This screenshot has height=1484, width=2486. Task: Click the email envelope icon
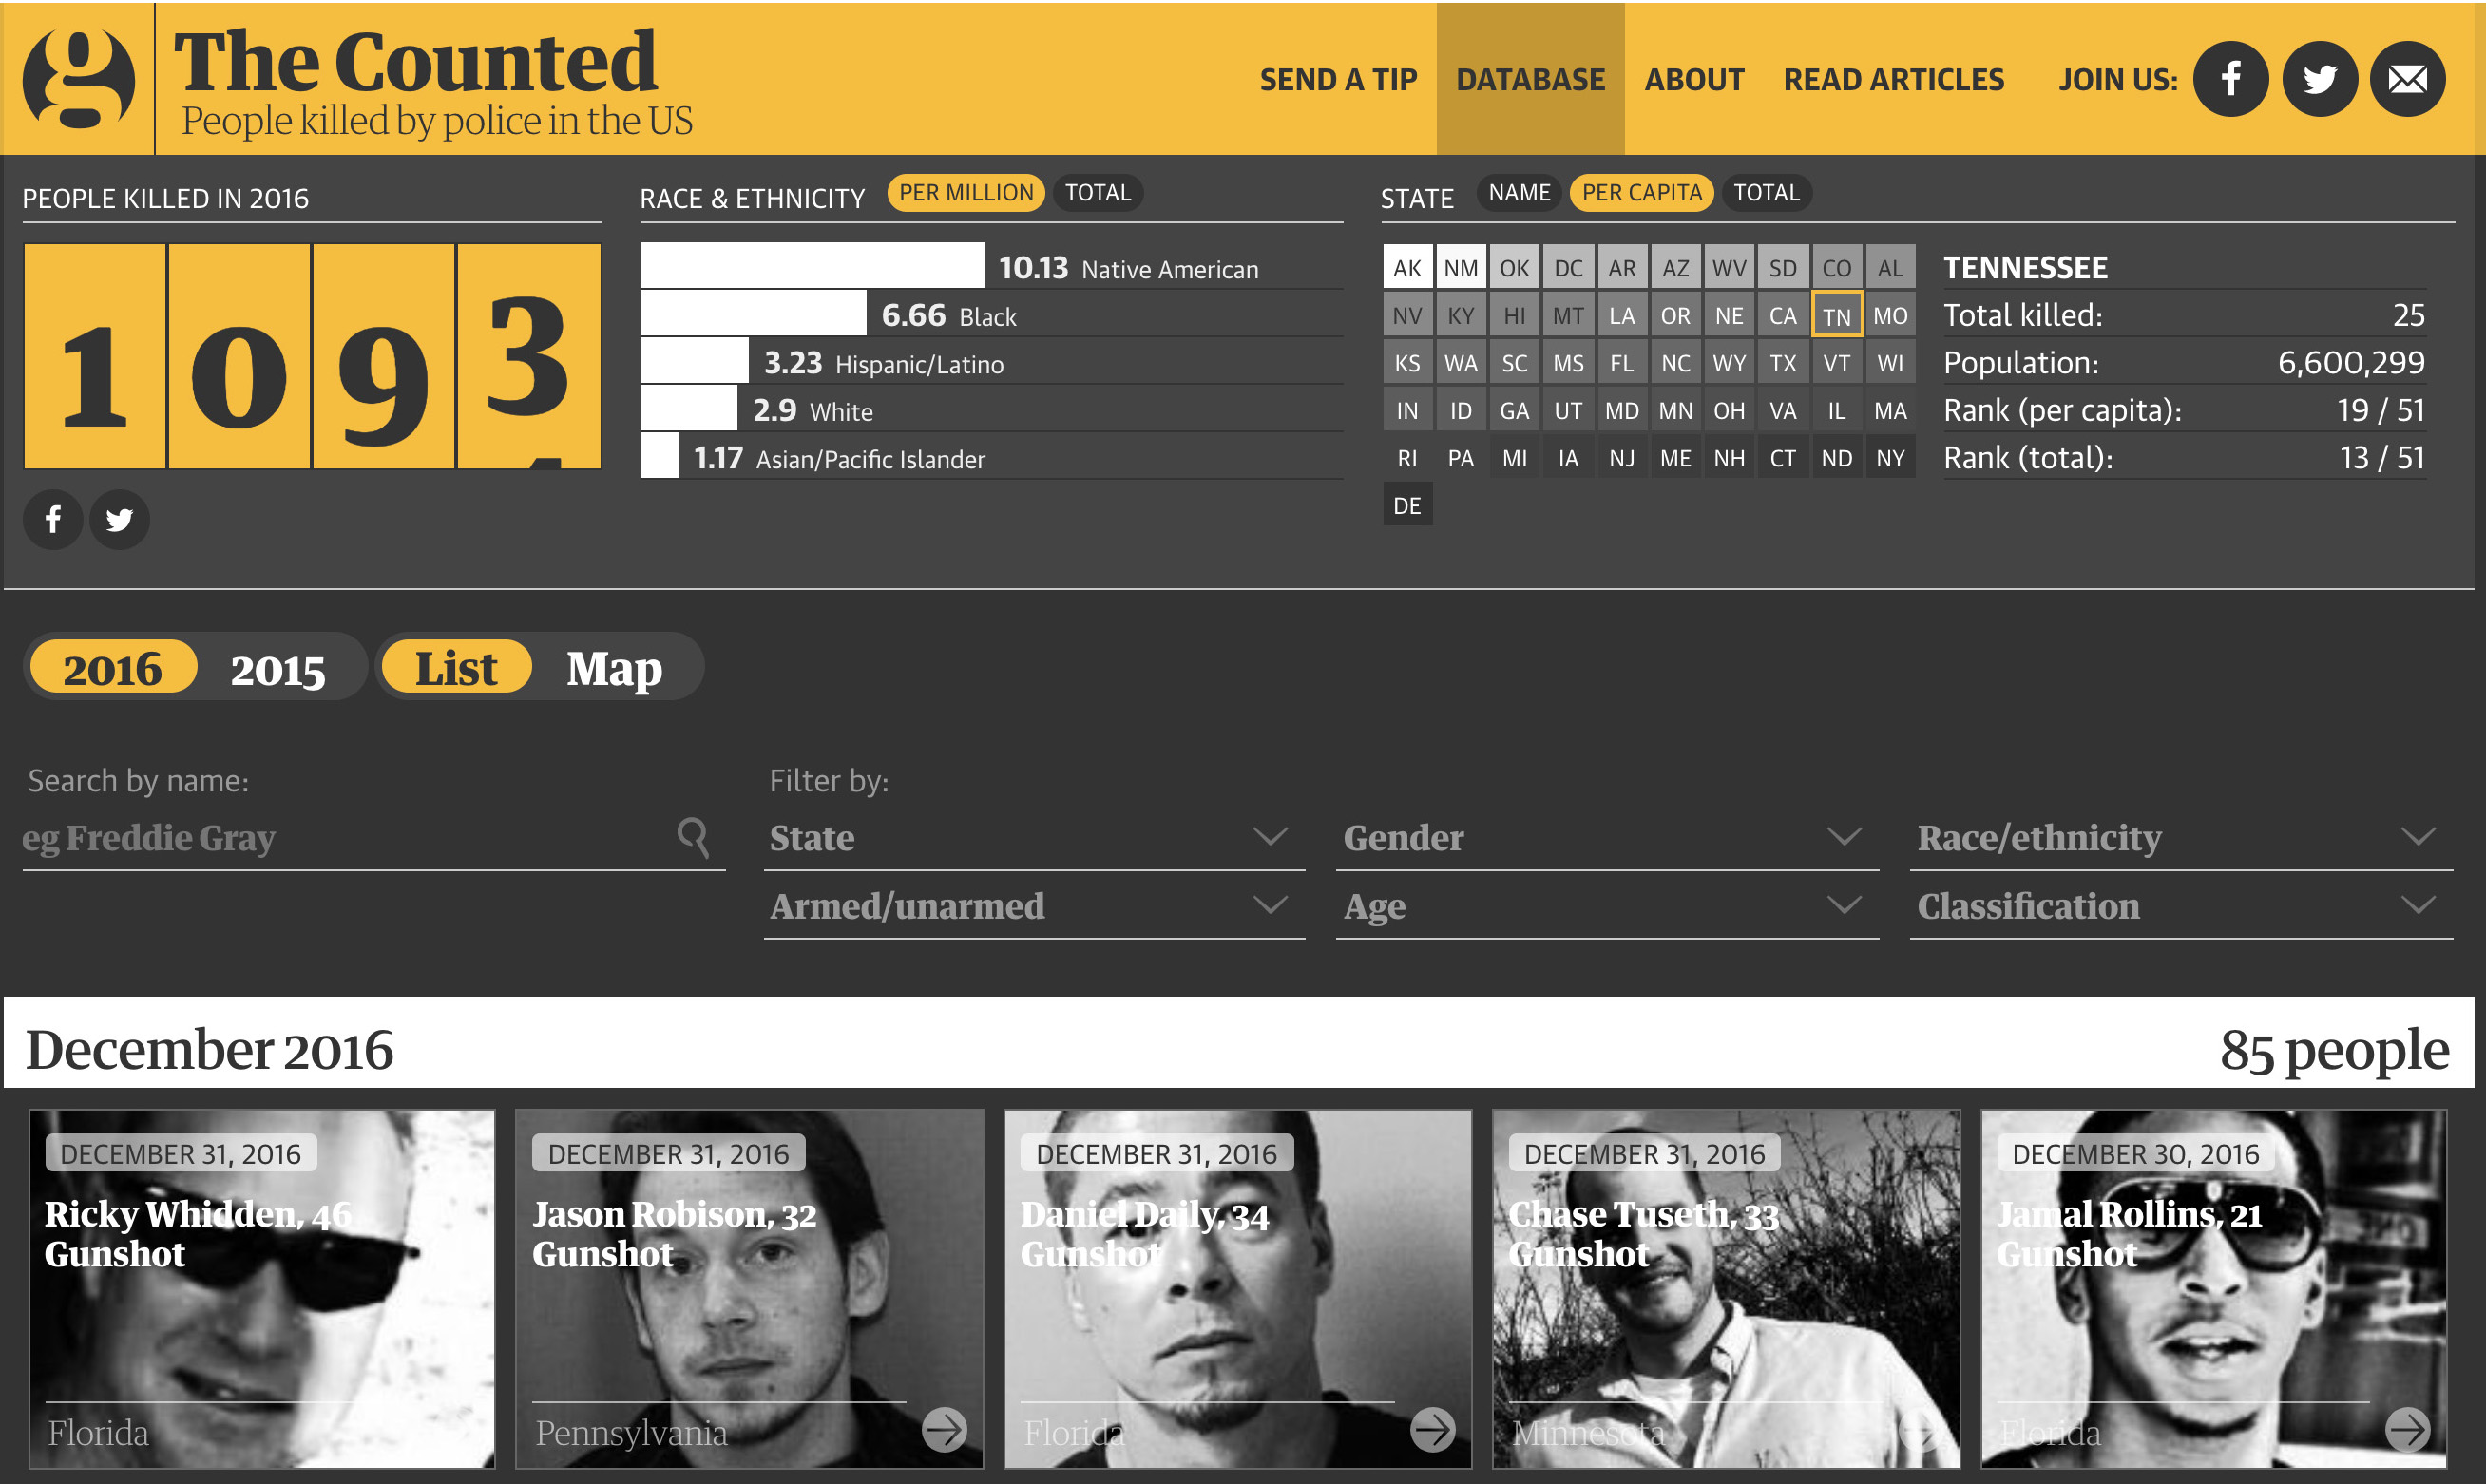2407,79
